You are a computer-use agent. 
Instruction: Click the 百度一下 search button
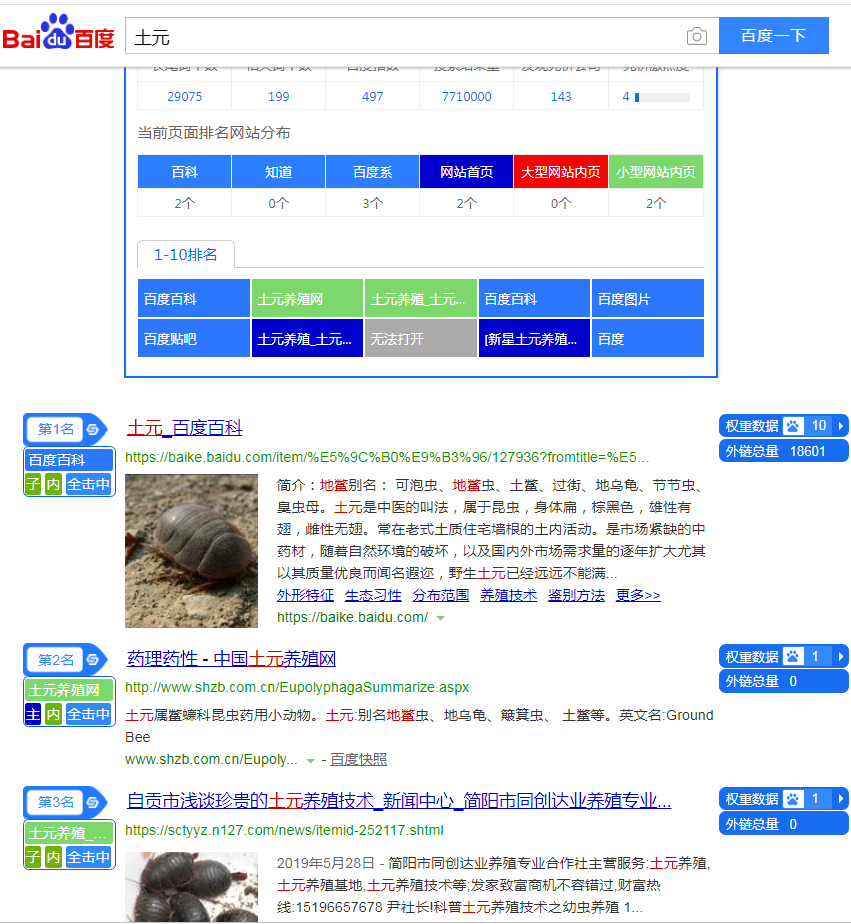tap(773, 36)
